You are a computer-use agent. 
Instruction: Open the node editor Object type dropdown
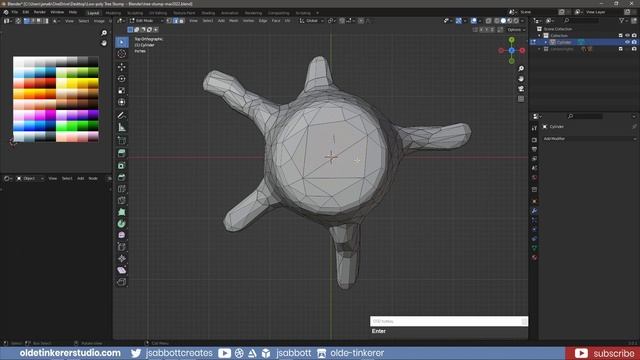(30, 178)
